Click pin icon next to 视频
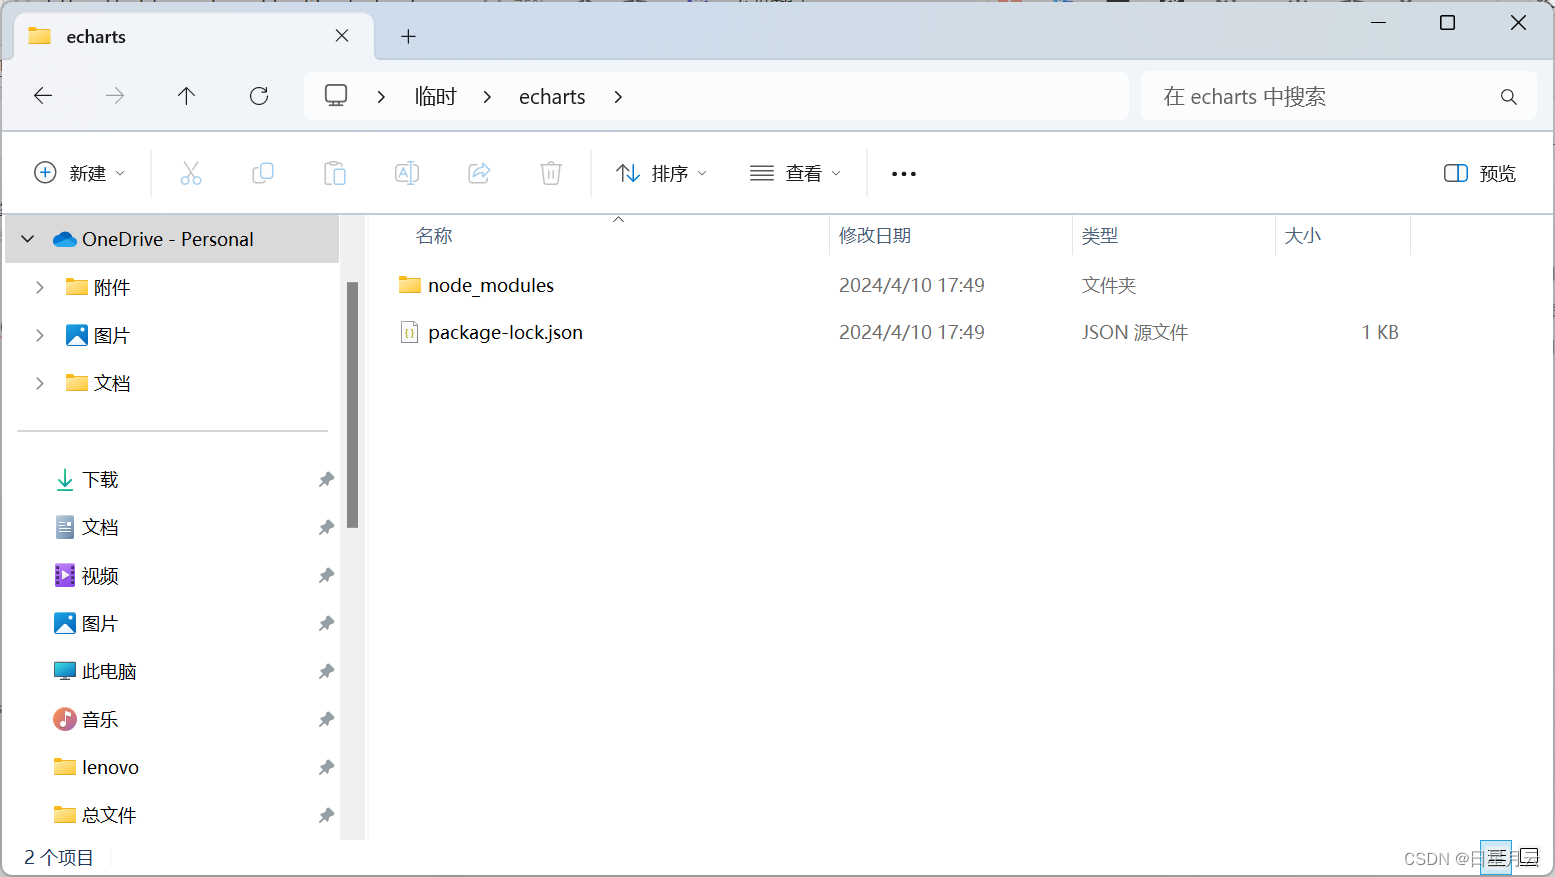The width and height of the screenshot is (1555, 877). (x=326, y=576)
